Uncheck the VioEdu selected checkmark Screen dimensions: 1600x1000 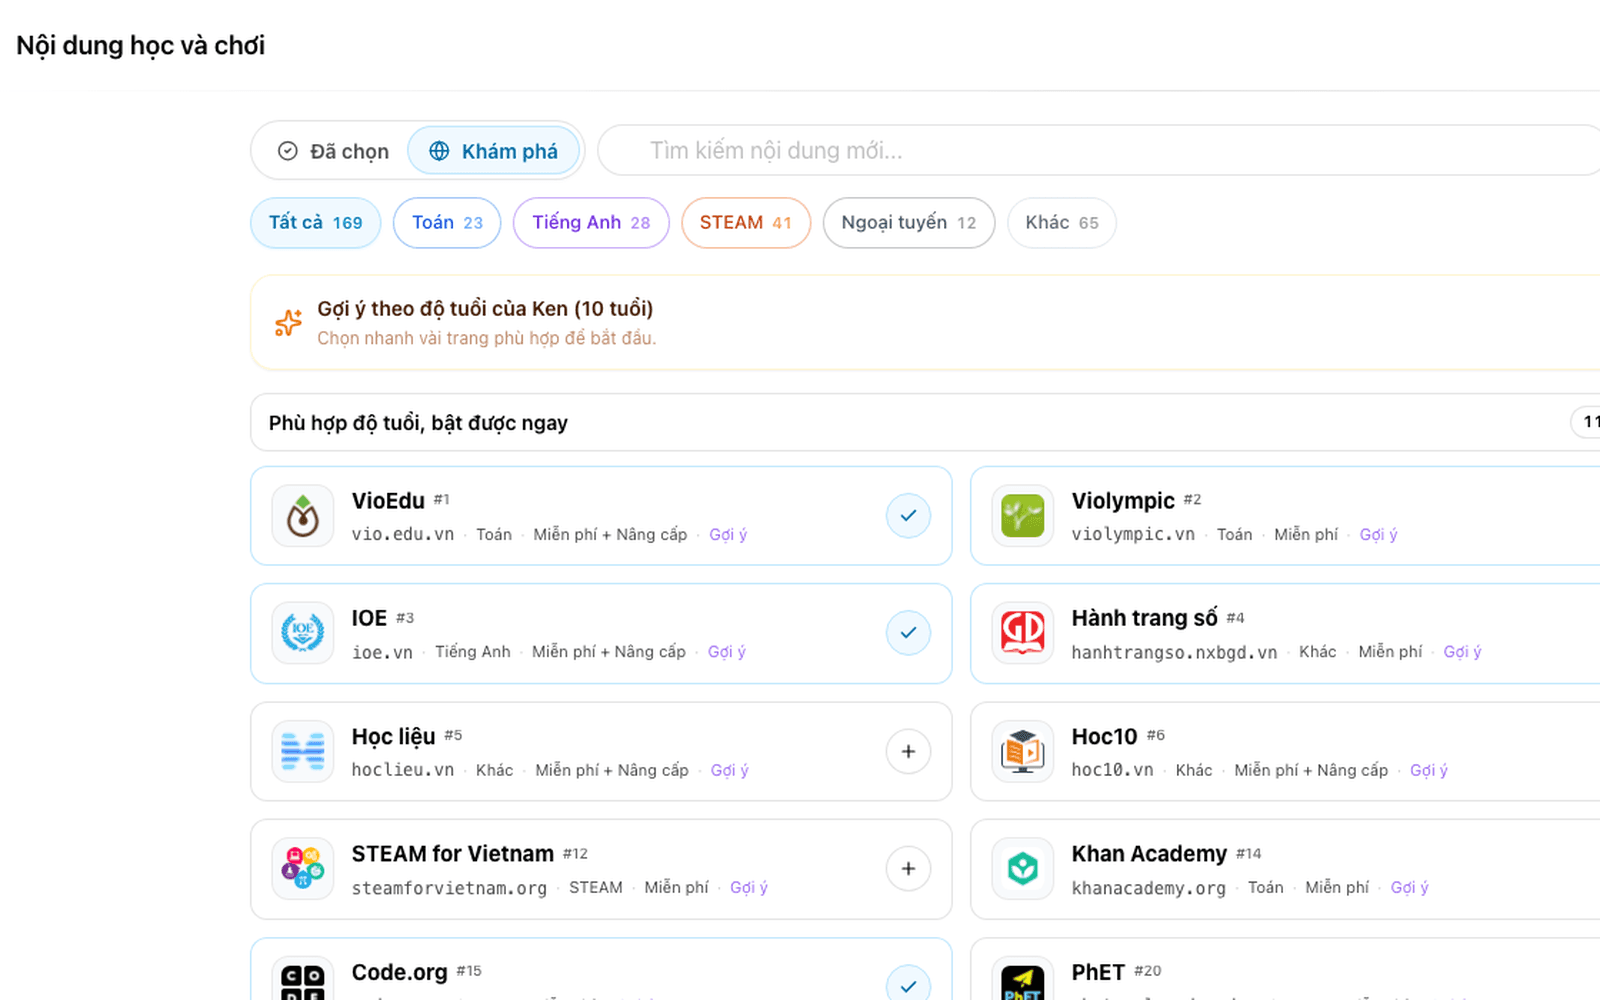click(x=908, y=516)
